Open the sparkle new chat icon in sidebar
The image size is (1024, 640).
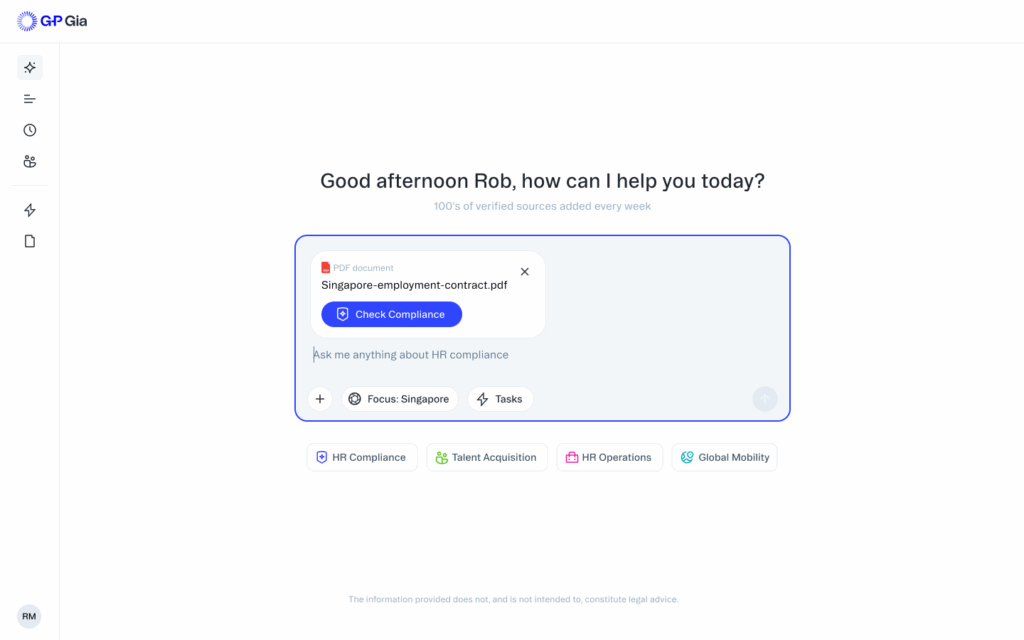[x=29, y=67]
